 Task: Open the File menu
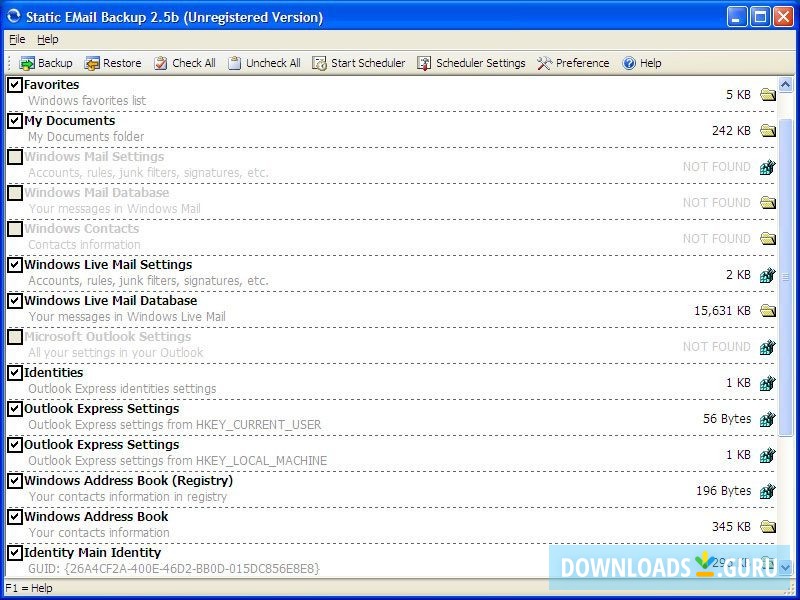coord(17,39)
